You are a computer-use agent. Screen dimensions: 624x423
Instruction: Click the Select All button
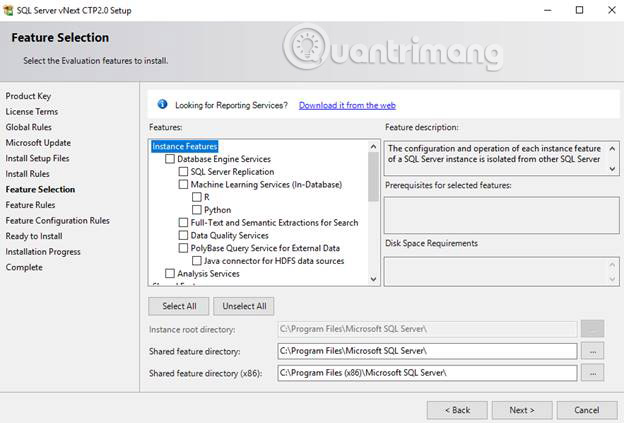click(179, 306)
